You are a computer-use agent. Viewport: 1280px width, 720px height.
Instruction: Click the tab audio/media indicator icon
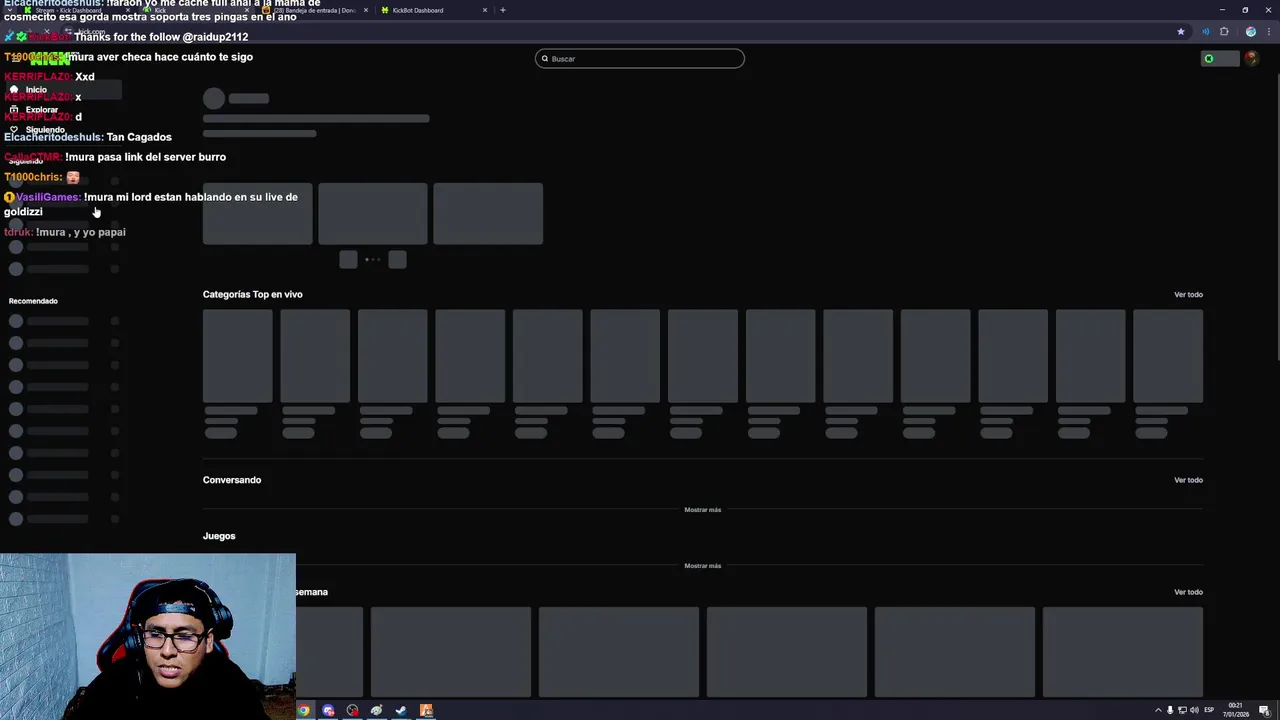tap(1205, 31)
